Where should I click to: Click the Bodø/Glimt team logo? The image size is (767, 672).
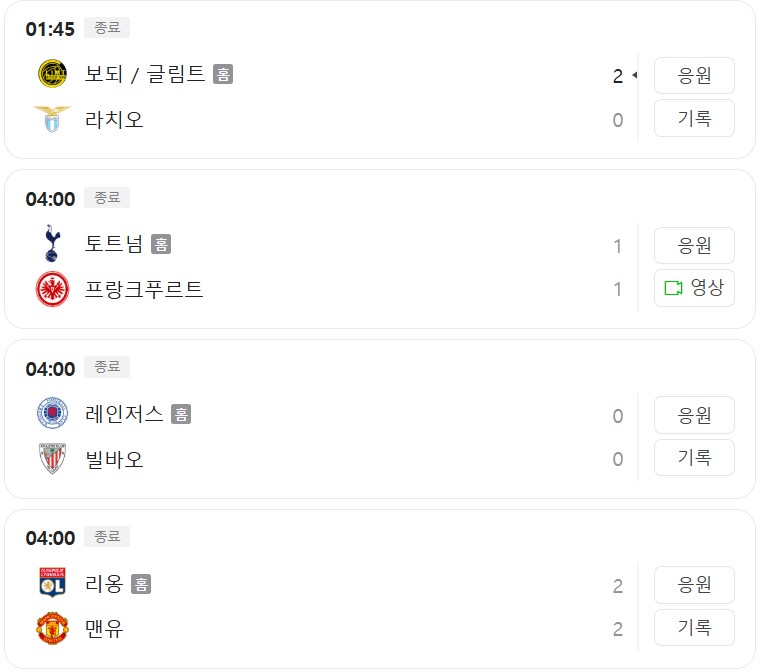click(x=52, y=74)
